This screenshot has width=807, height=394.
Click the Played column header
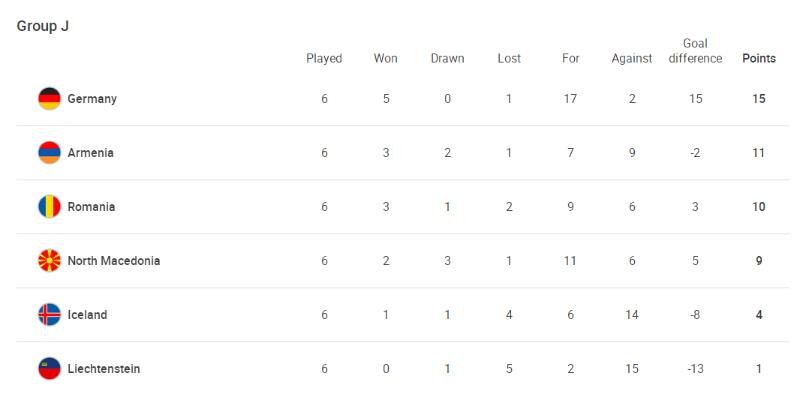(324, 59)
